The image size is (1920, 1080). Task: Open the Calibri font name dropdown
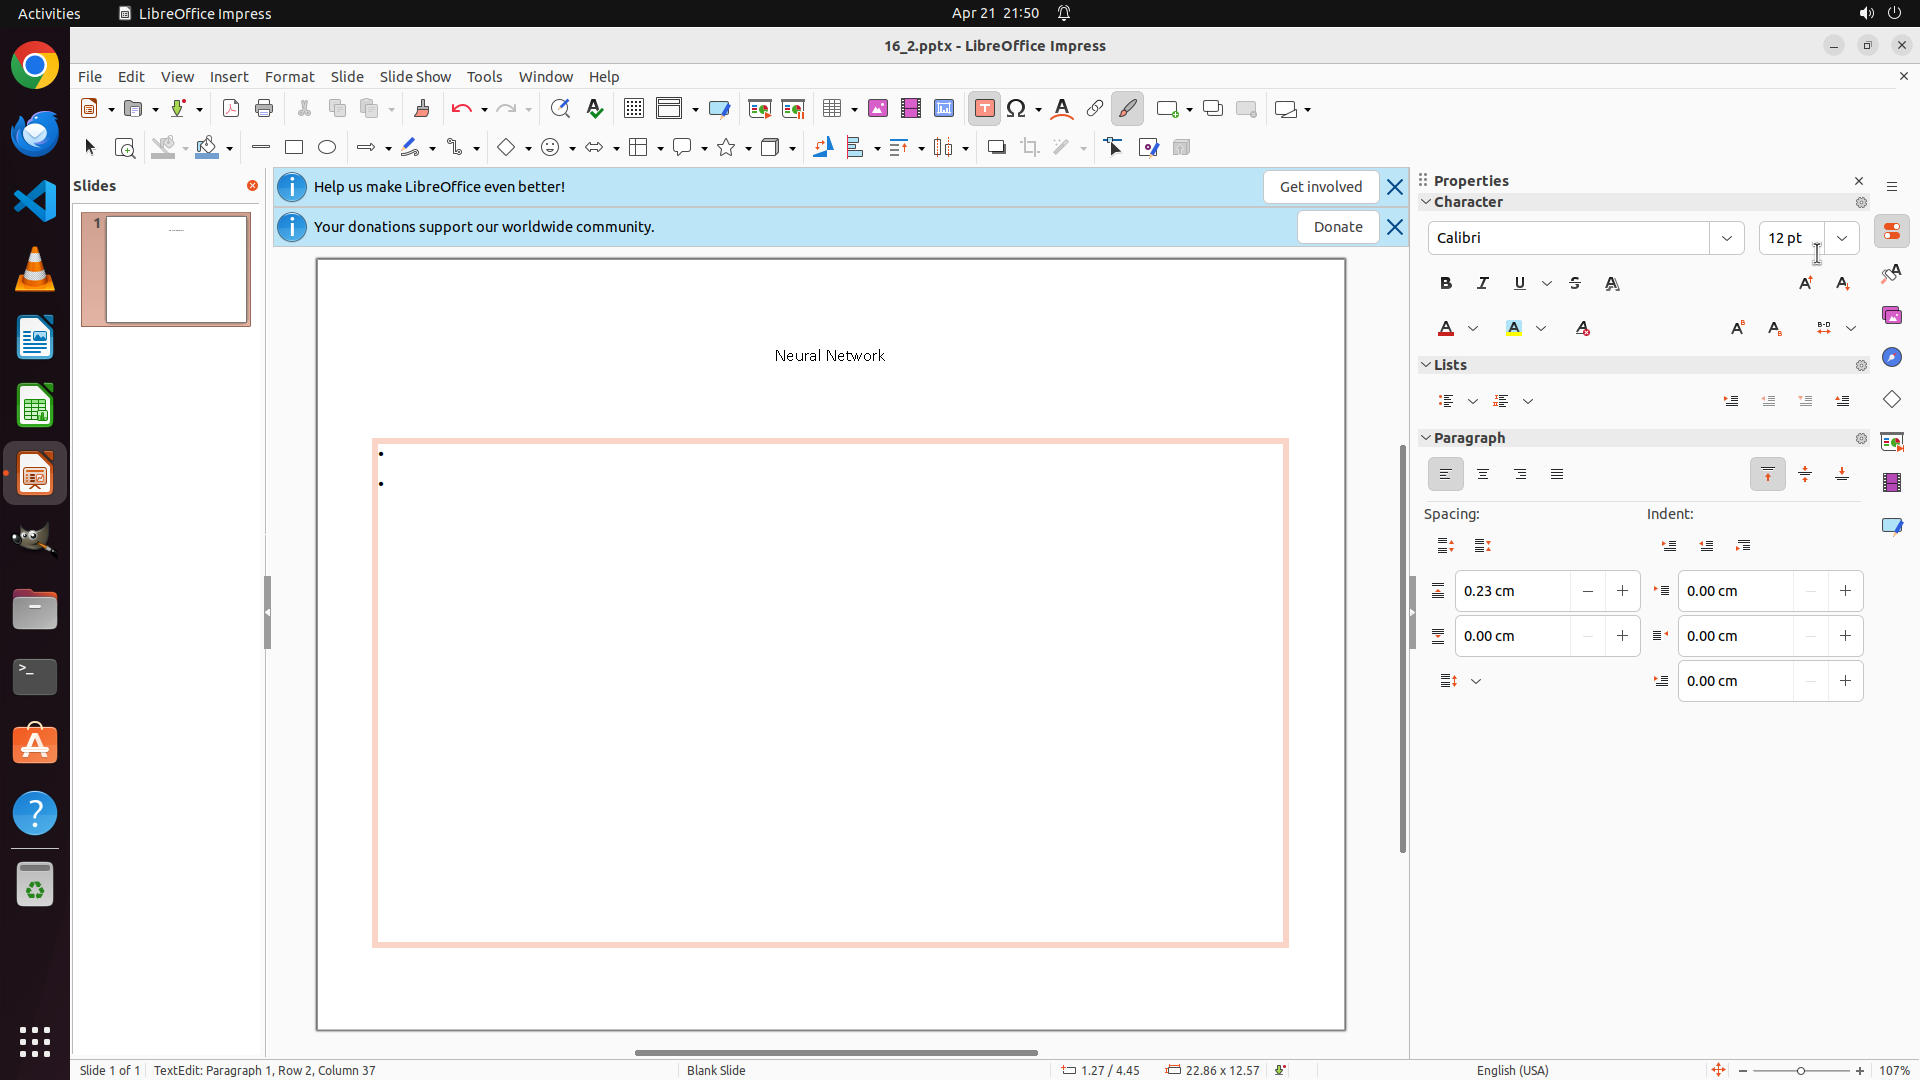click(1727, 238)
